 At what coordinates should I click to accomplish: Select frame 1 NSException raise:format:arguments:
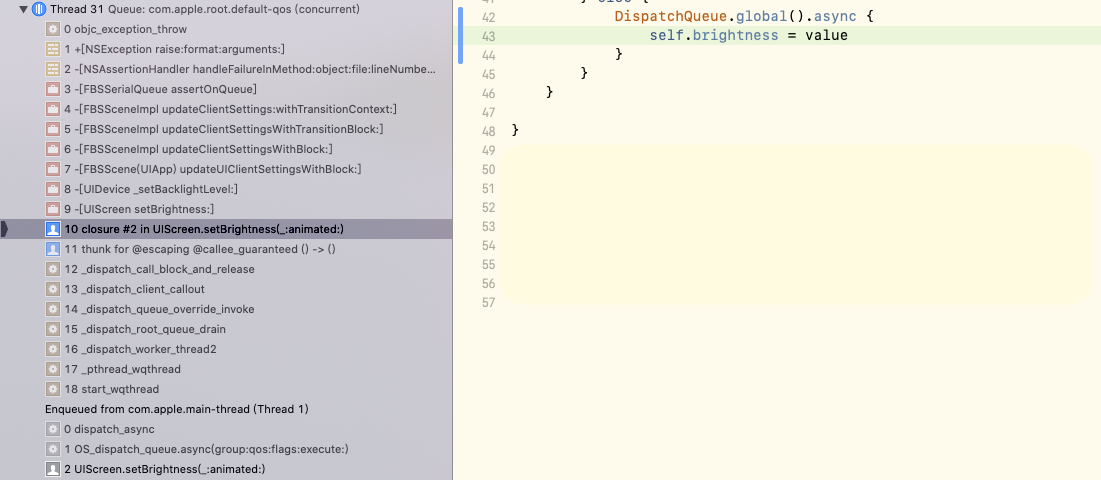(226, 49)
